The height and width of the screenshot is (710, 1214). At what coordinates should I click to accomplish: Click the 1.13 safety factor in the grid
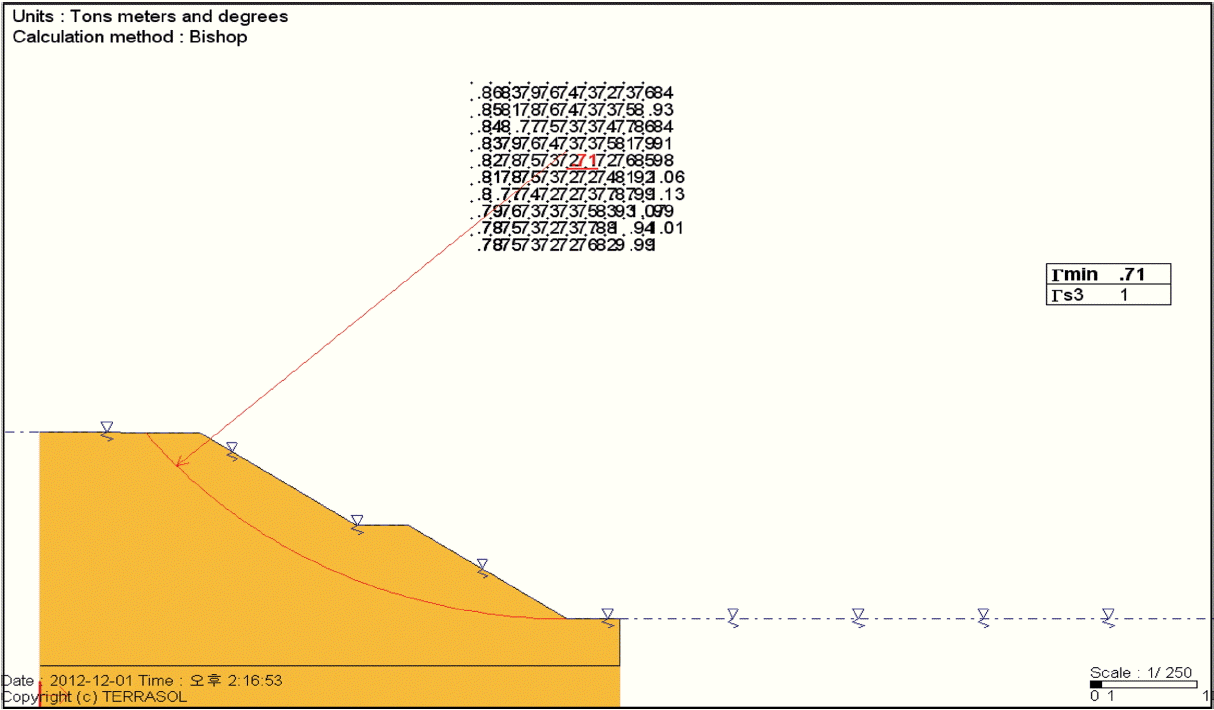(x=666, y=195)
